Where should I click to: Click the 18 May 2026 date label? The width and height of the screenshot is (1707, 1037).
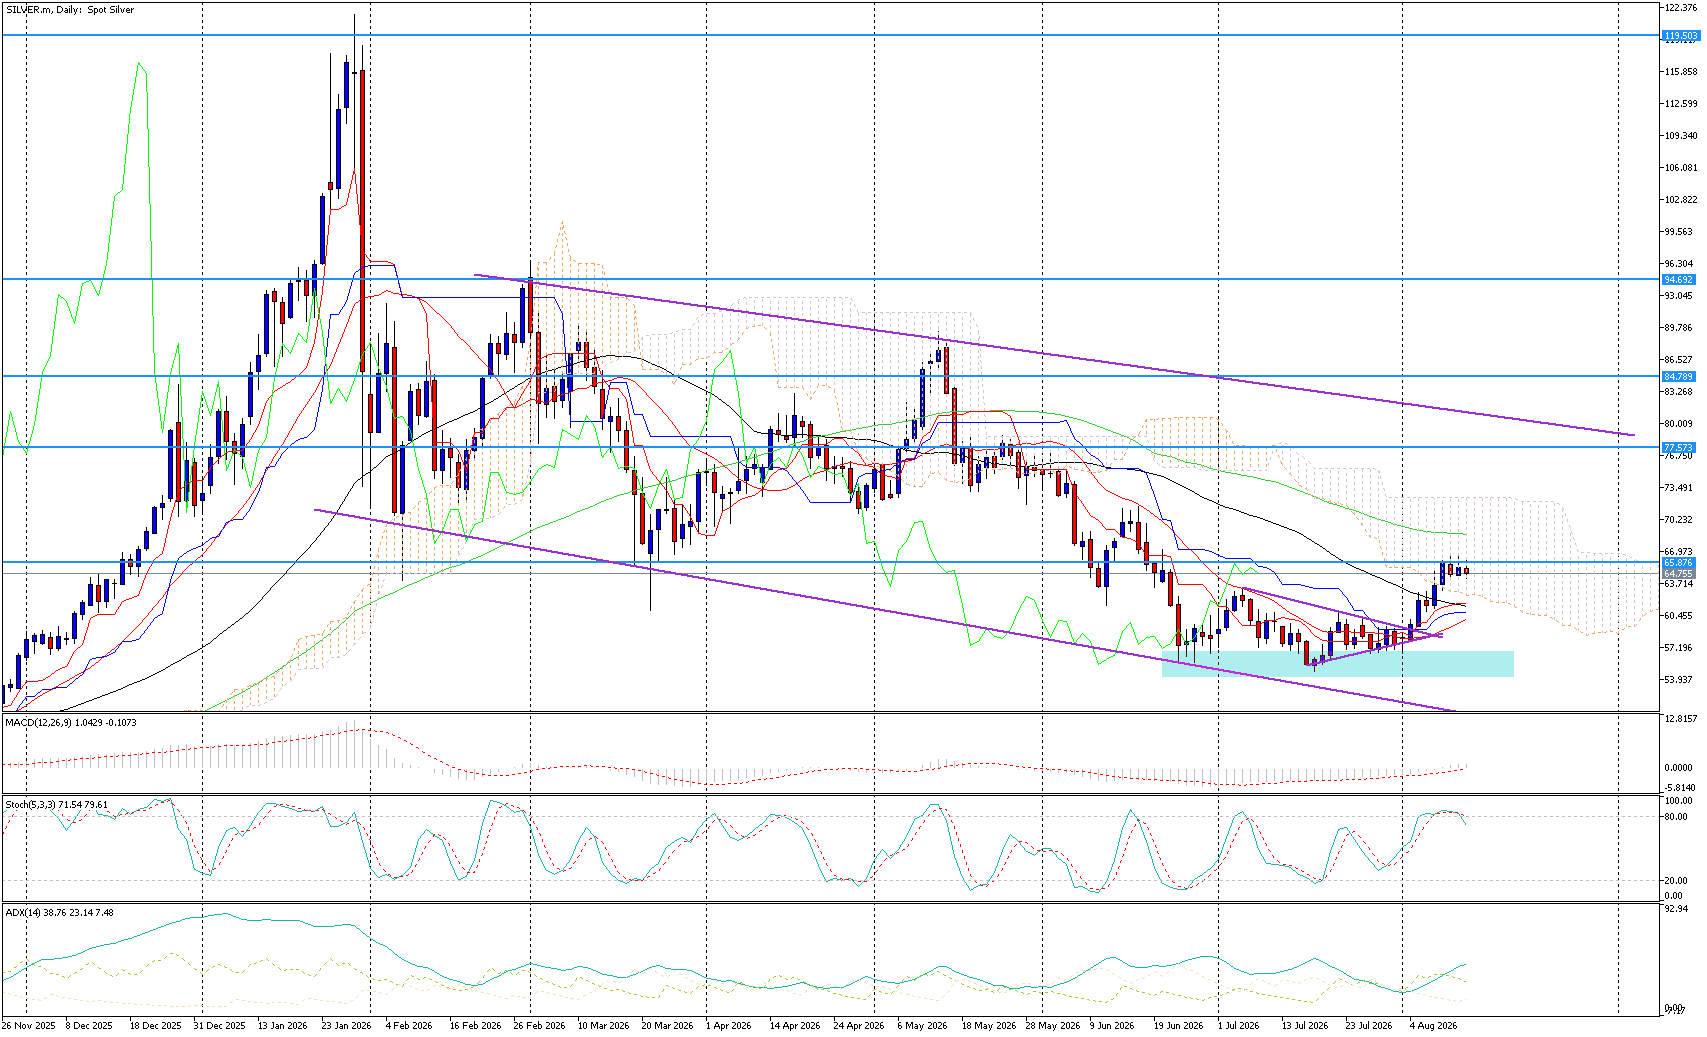coord(988,1026)
